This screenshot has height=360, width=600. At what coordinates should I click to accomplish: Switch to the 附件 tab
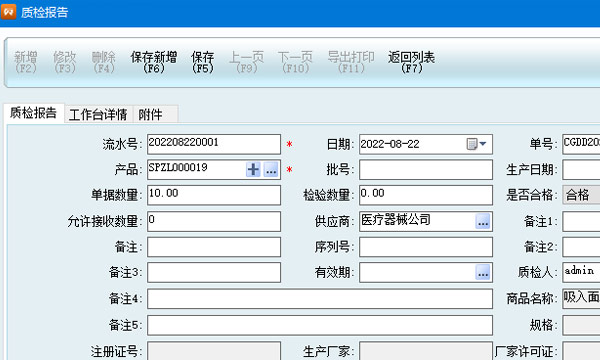click(155, 114)
